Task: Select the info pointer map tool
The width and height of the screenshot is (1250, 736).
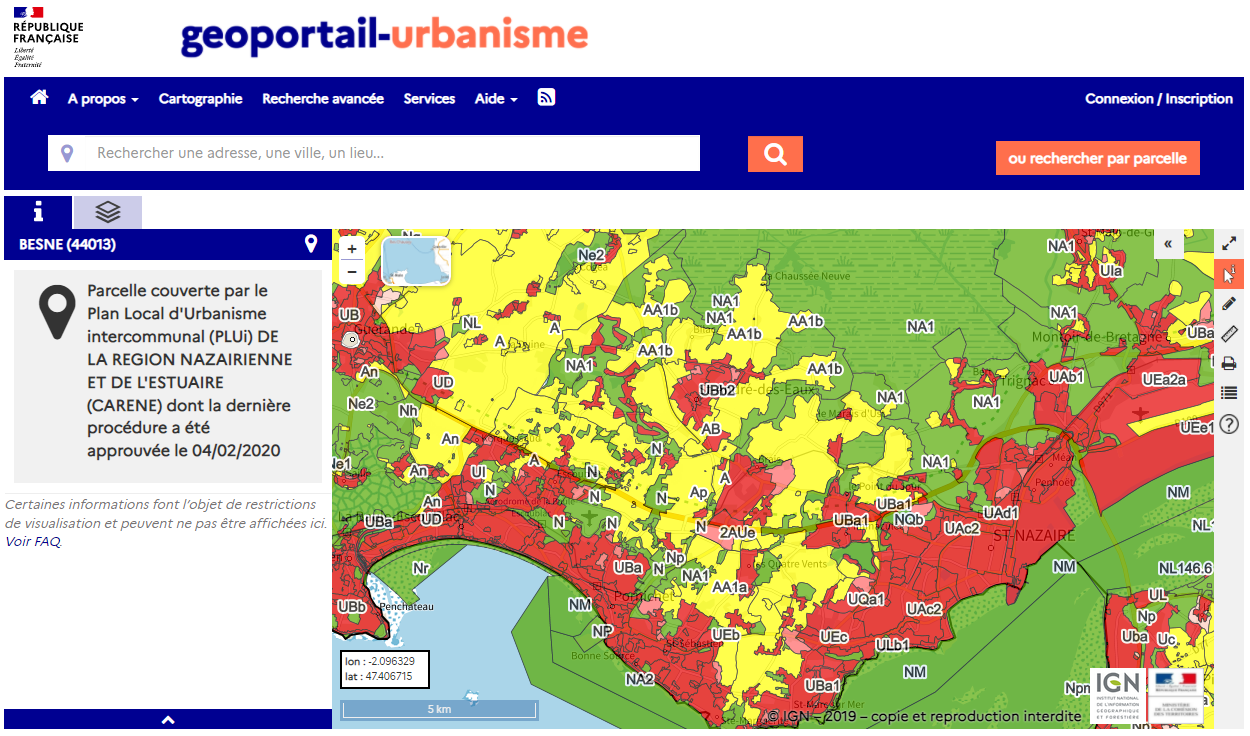Action: (1229, 274)
